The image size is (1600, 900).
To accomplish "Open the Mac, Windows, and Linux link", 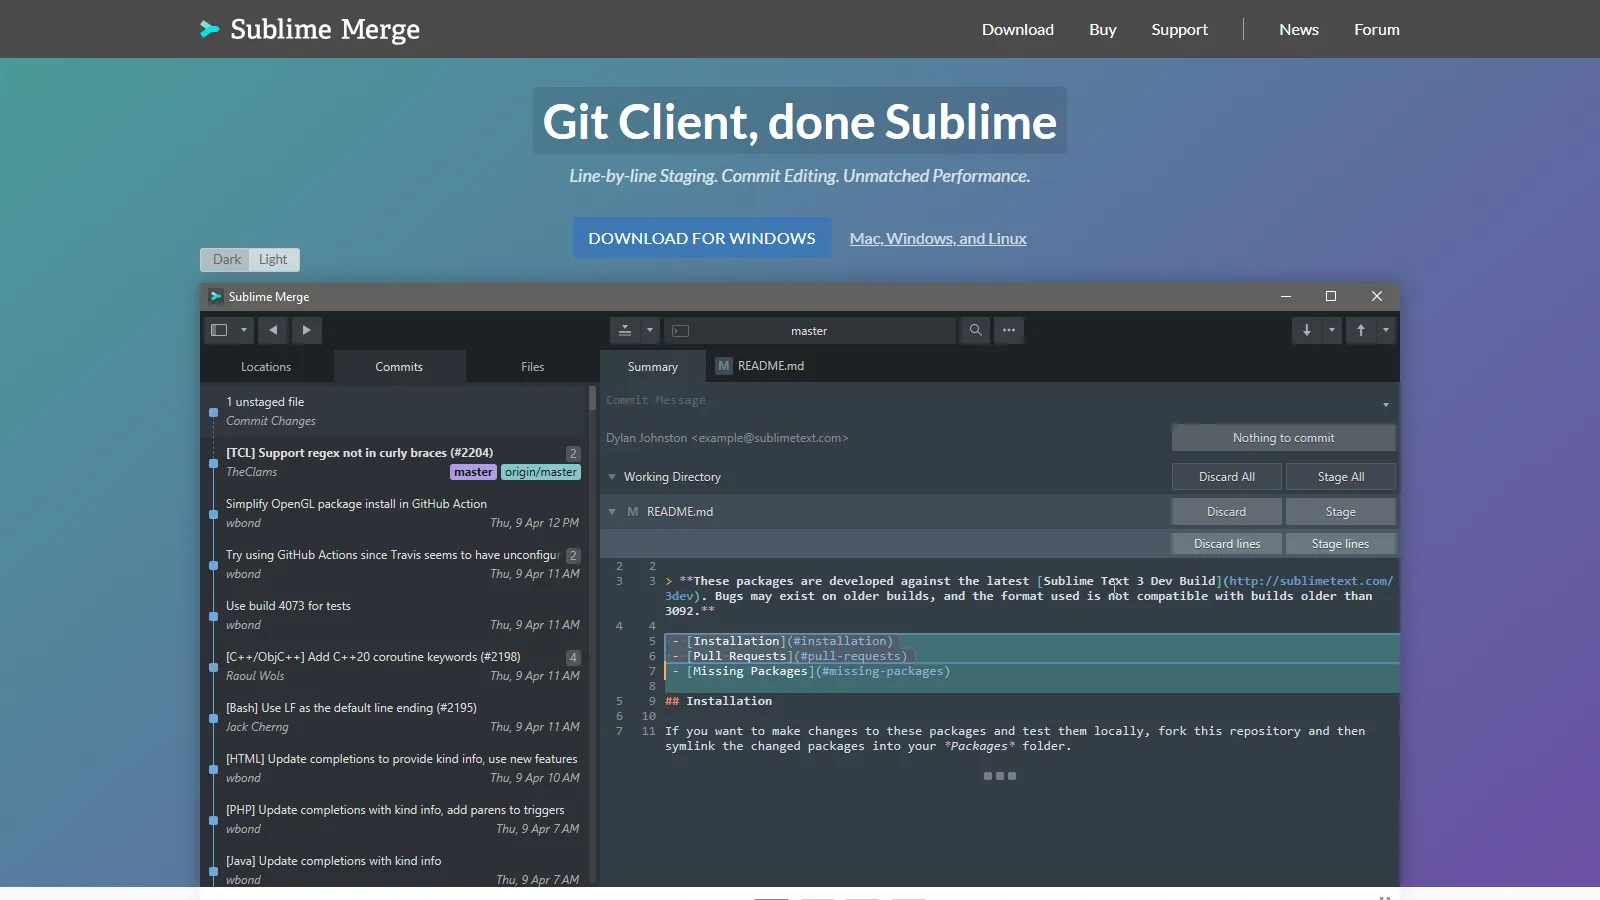I will coord(937,238).
